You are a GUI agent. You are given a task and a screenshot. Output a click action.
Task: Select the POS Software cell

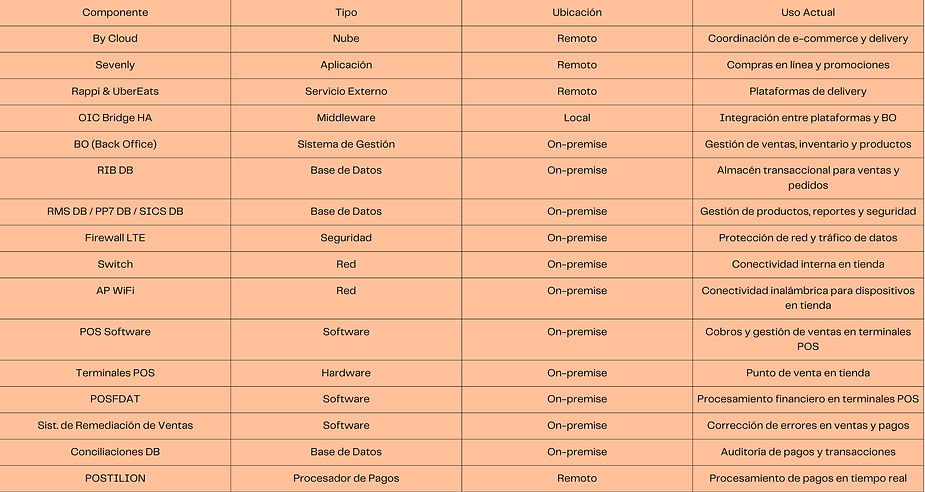[x=115, y=340]
